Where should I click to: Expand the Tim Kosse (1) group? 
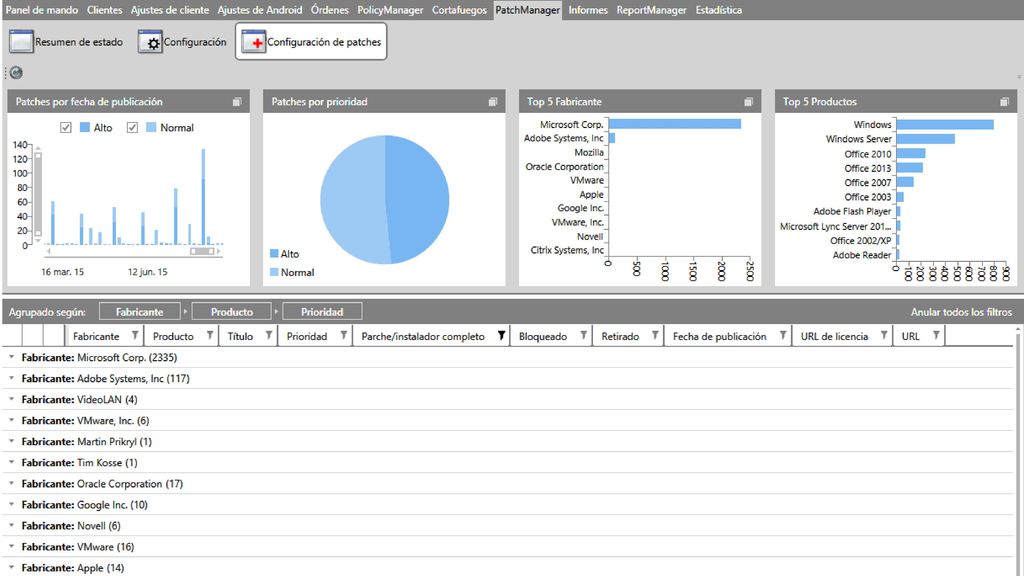click(x=11, y=462)
